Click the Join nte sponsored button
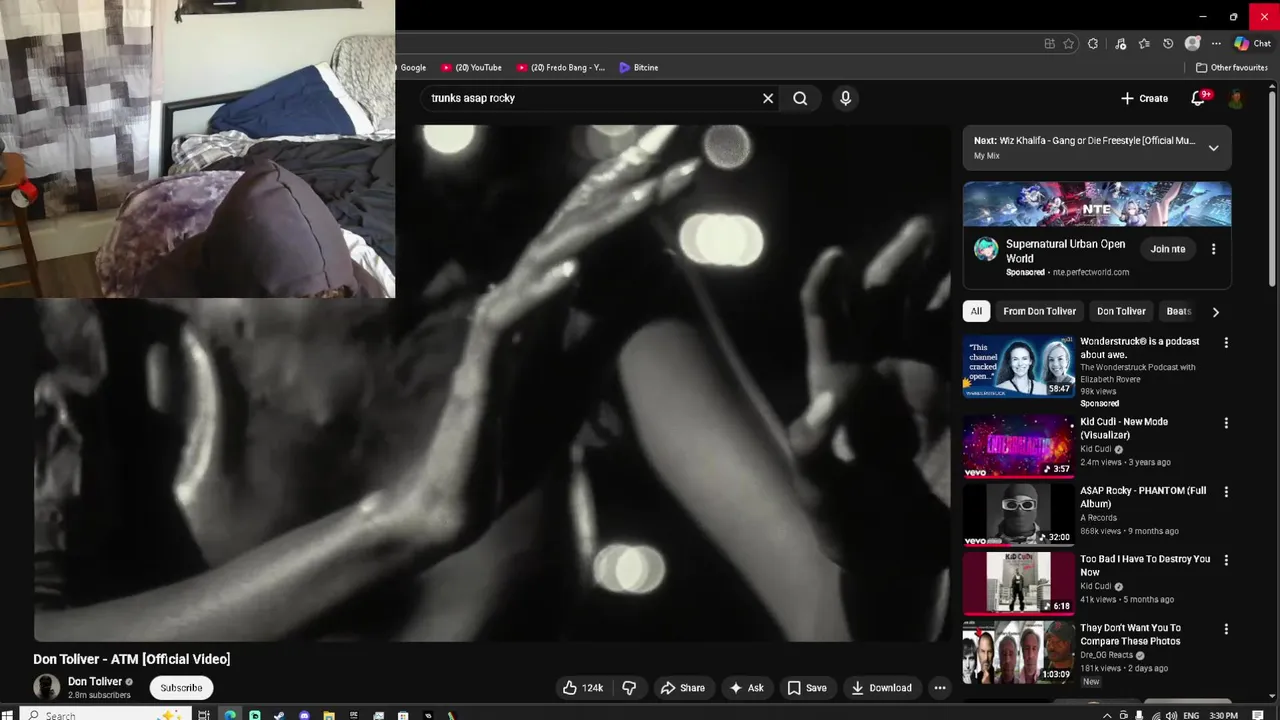 click(1167, 249)
